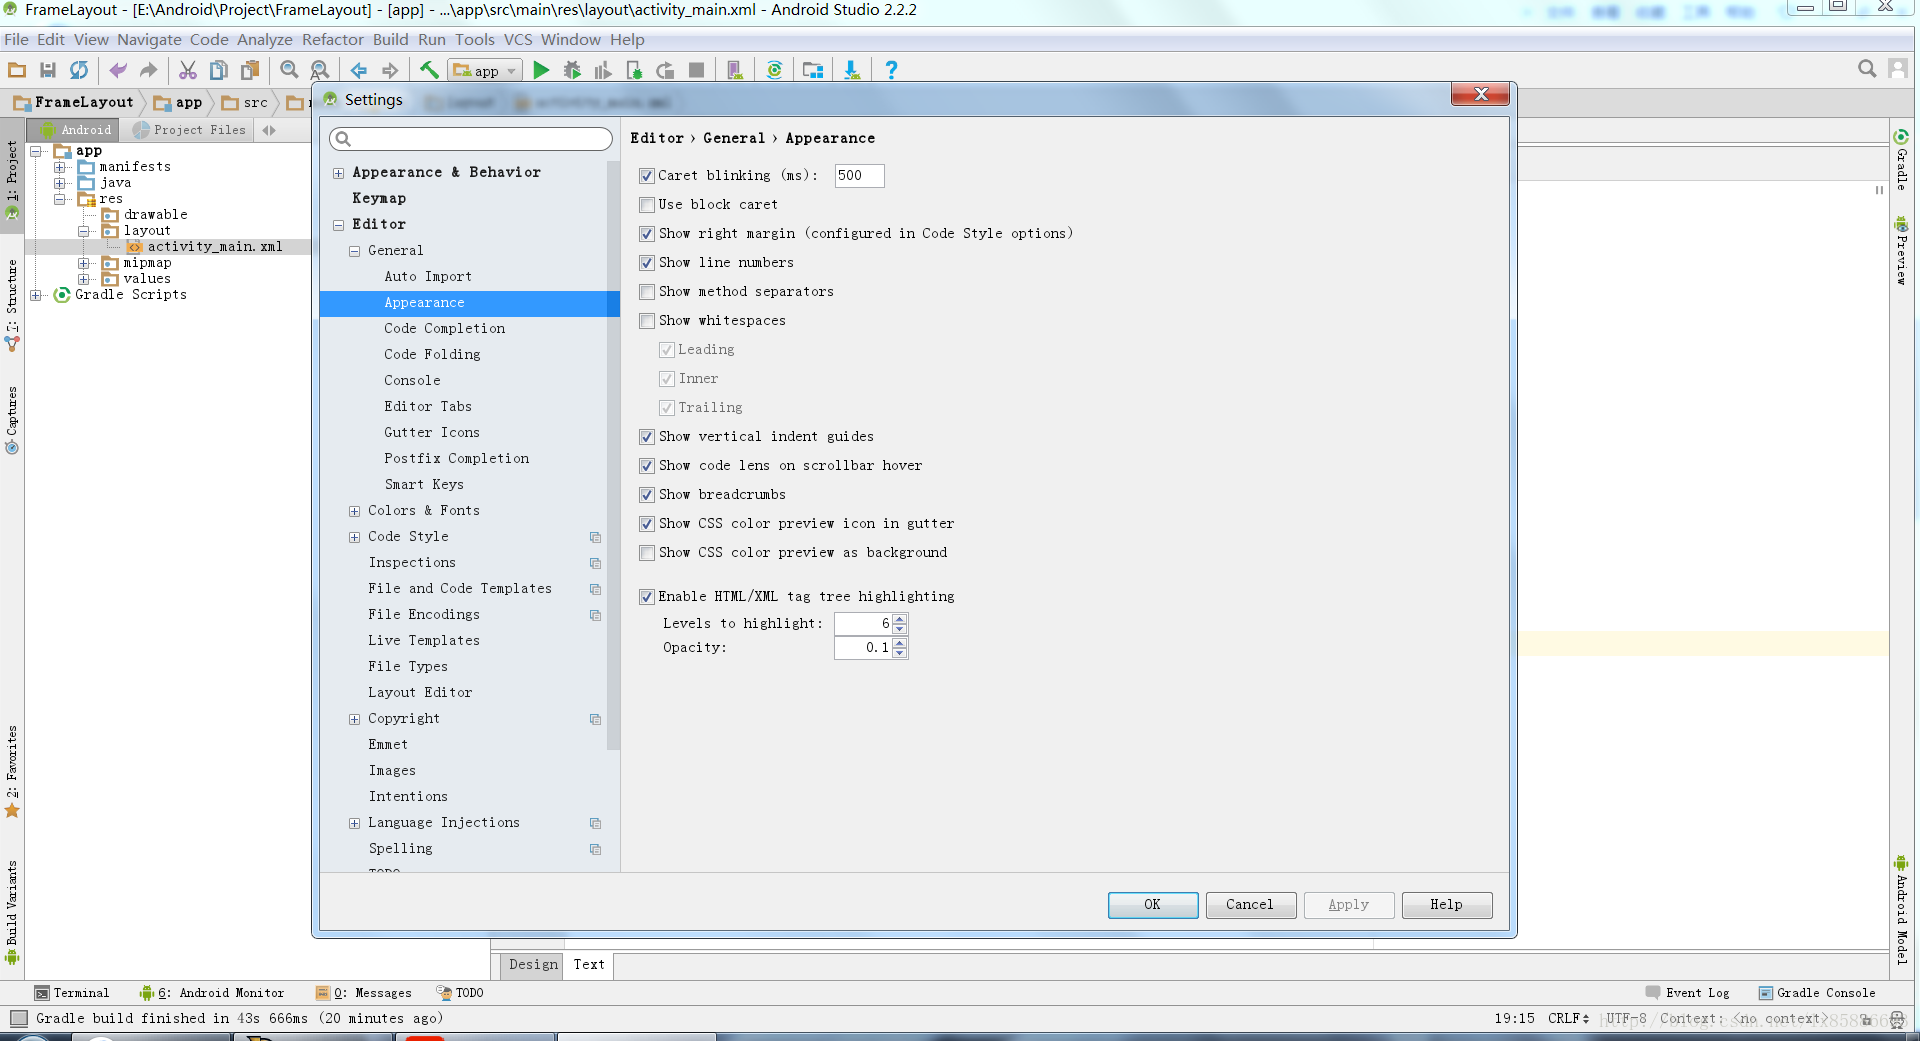Decrease Opacity value stepper
The width and height of the screenshot is (1920, 1041).
click(x=900, y=654)
